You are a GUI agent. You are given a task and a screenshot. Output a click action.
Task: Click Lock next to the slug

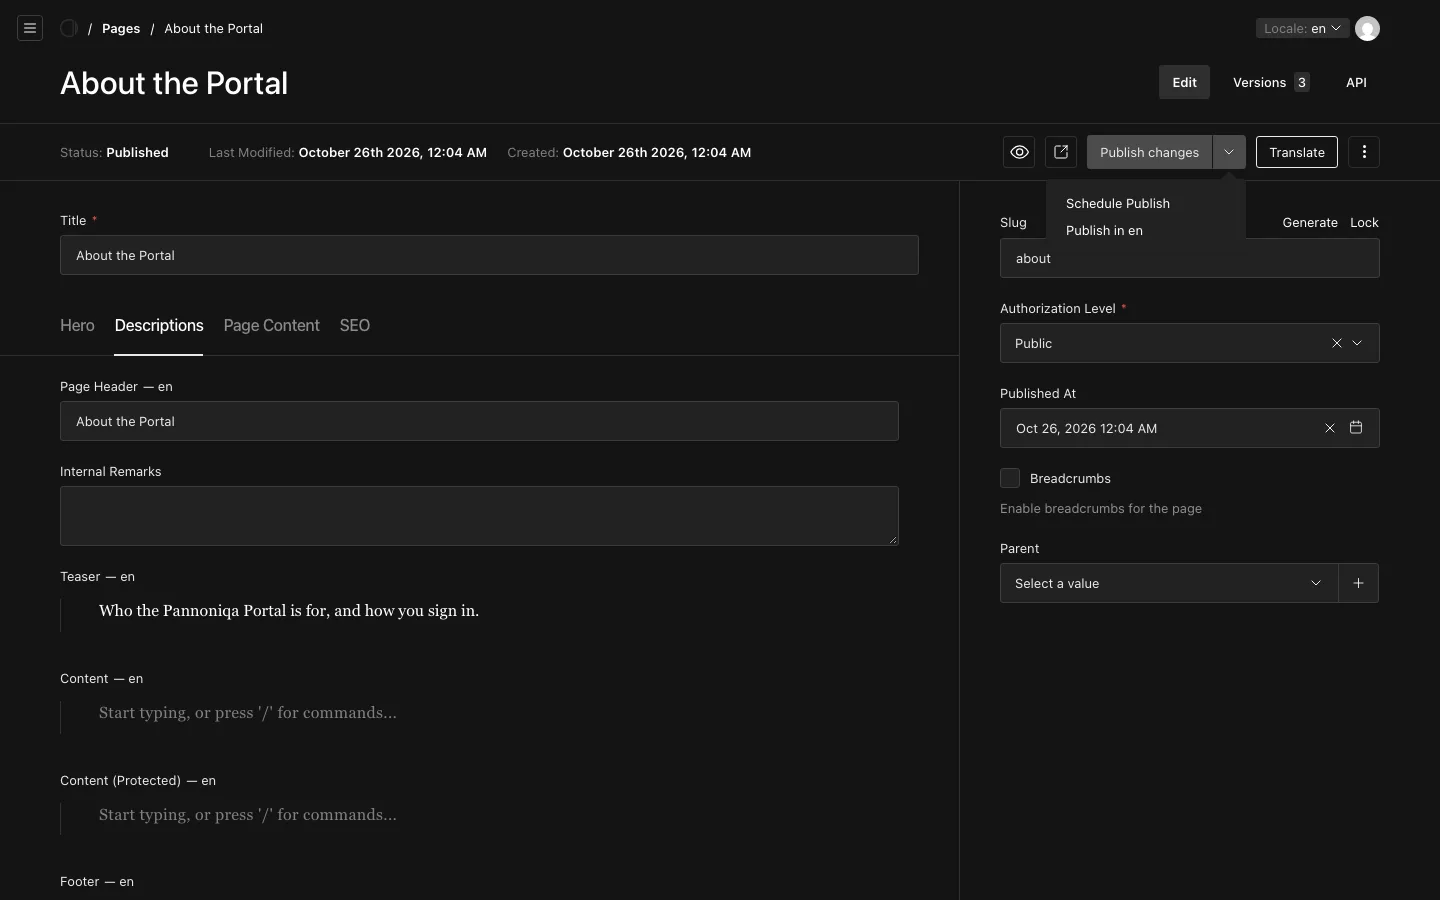point(1364,222)
